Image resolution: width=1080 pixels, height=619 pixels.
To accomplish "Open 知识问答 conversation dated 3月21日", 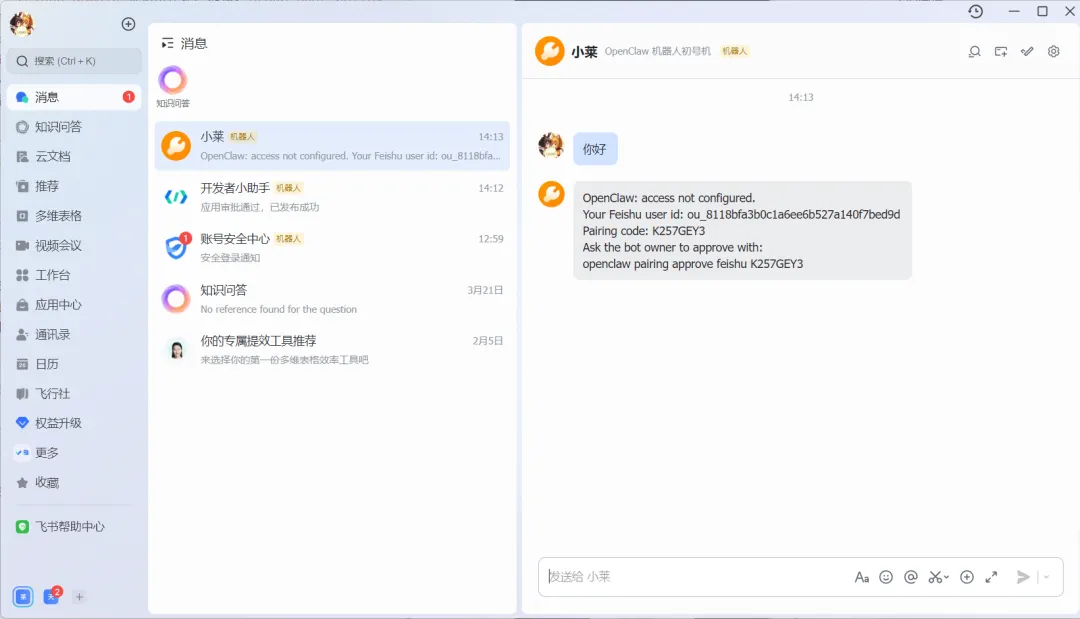I will coord(332,299).
